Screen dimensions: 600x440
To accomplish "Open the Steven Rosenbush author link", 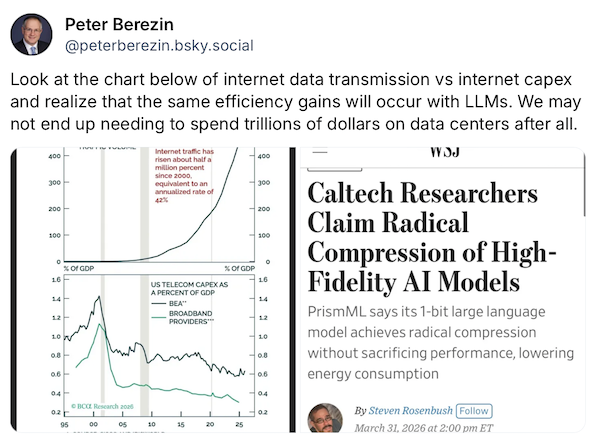I will pyautogui.click(x=410, y=411).
